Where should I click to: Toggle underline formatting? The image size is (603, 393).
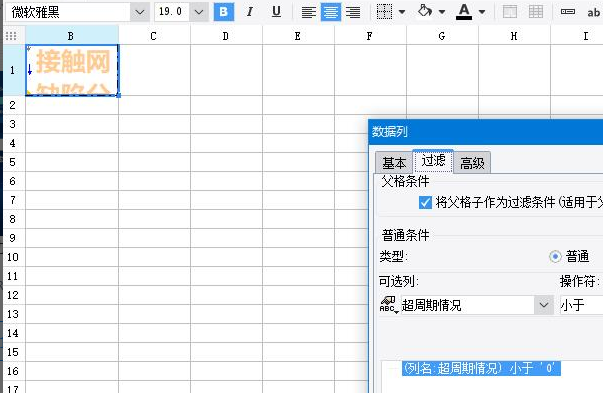click(x=276, y=12)
